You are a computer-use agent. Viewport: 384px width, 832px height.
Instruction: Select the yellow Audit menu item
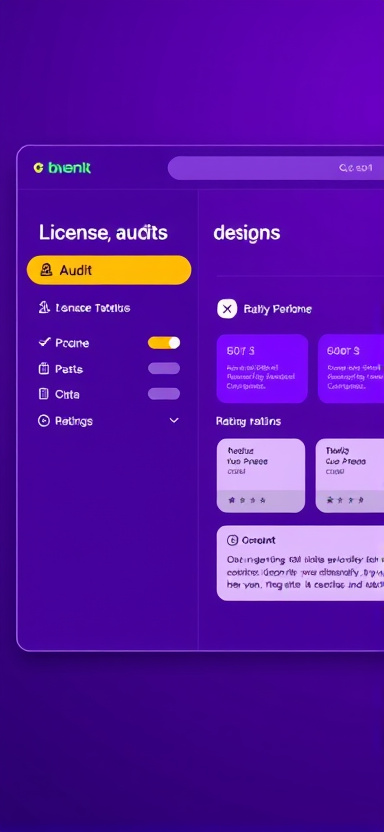point(109,270)
